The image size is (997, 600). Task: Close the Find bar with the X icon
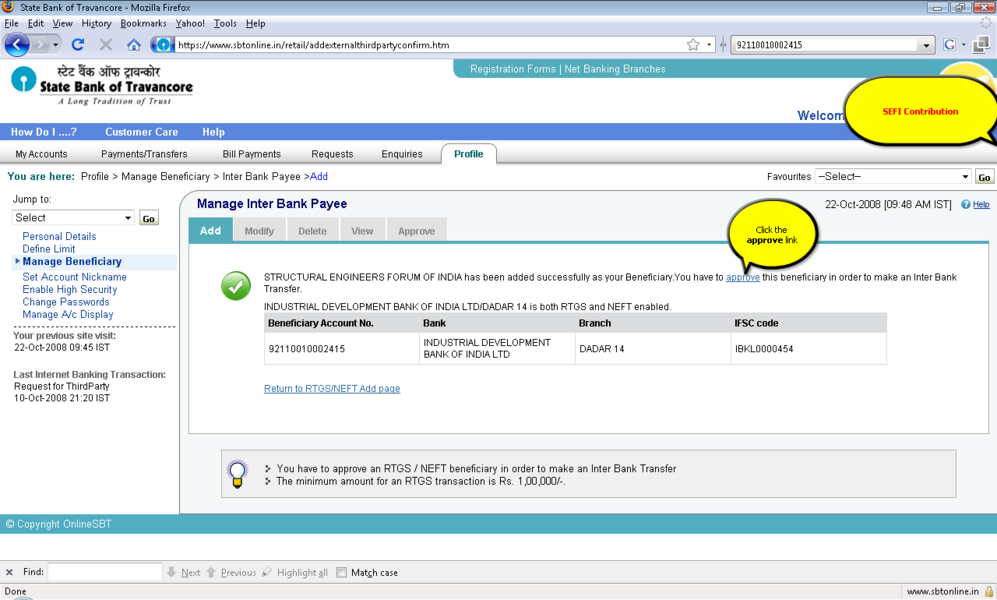pos(10,573)
